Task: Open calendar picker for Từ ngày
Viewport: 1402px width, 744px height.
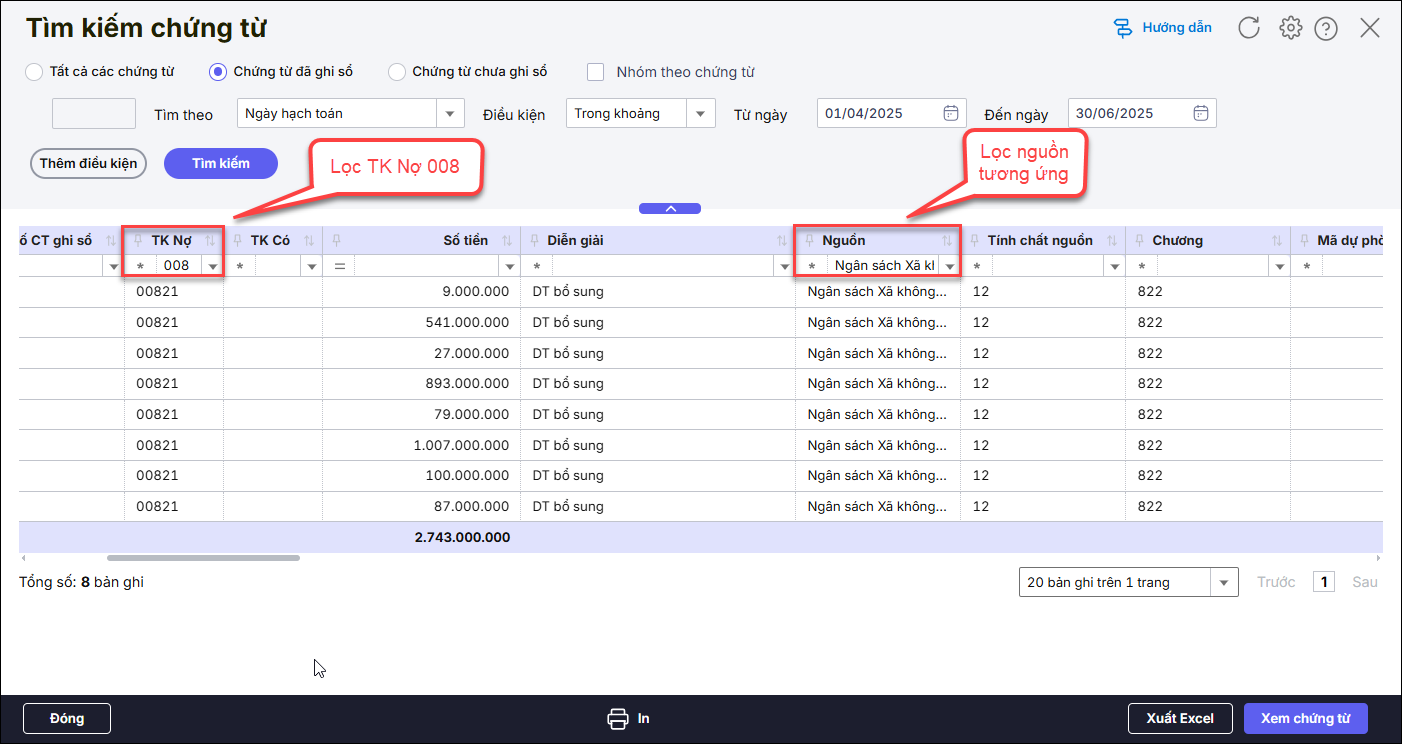Action: (x=951, y=113)
